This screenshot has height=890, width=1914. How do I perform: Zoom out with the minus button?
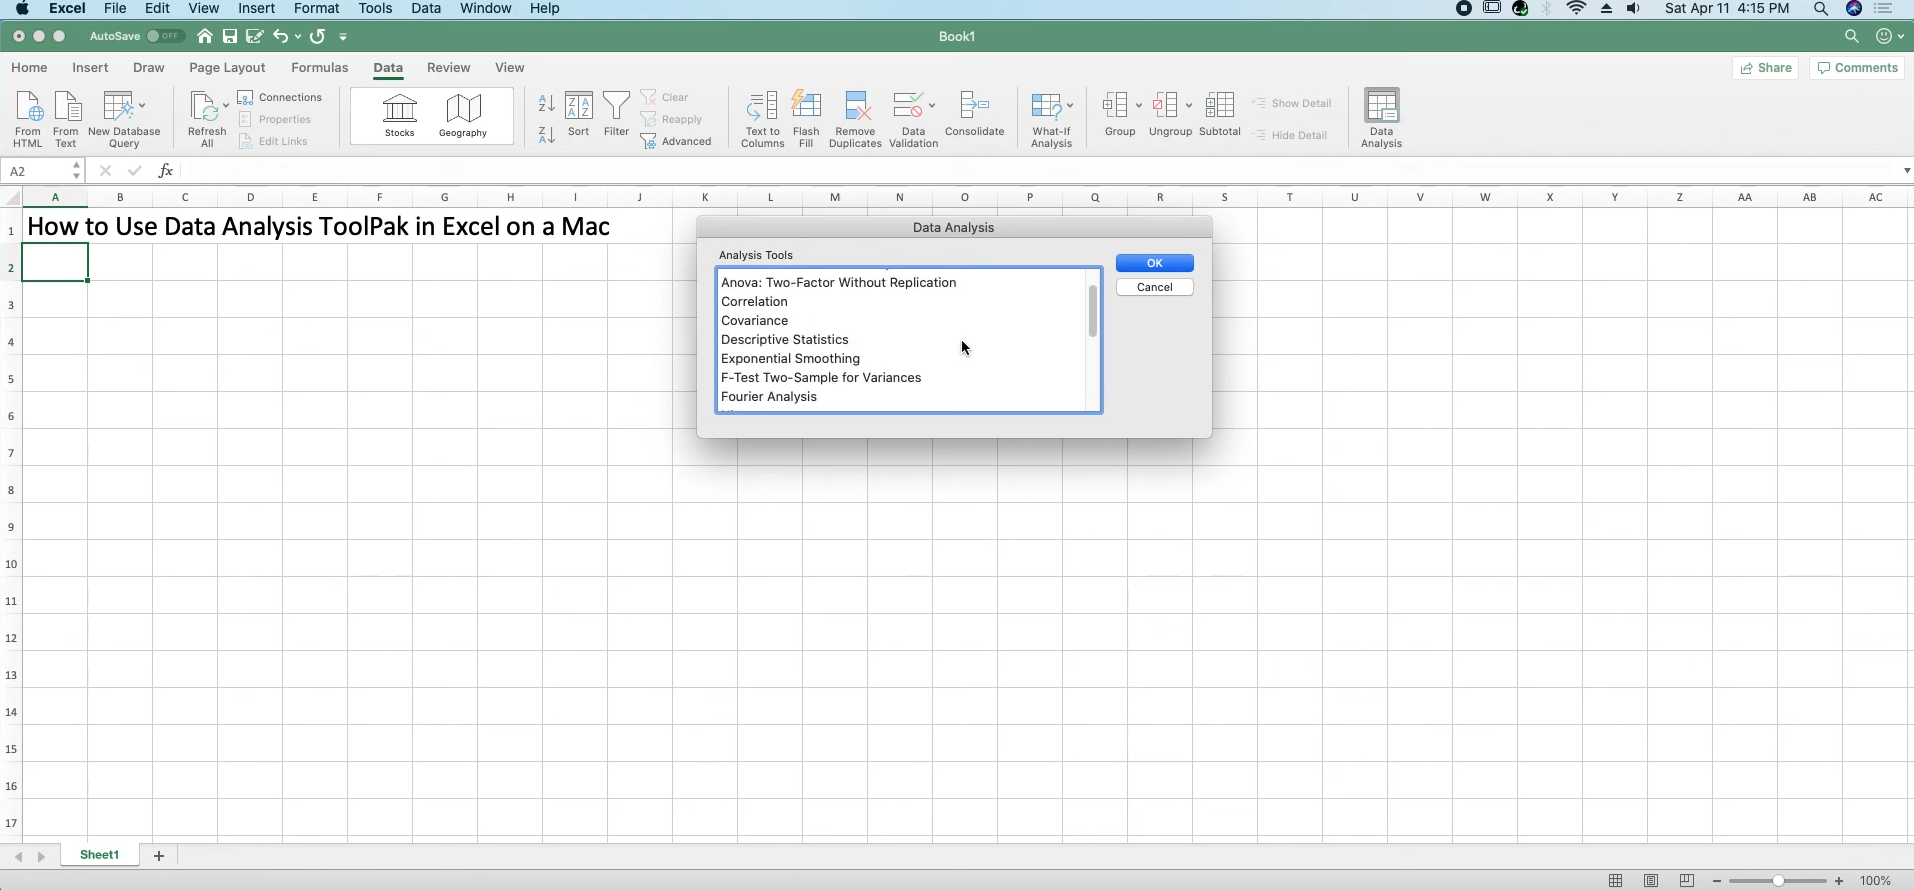(1718, 881)
